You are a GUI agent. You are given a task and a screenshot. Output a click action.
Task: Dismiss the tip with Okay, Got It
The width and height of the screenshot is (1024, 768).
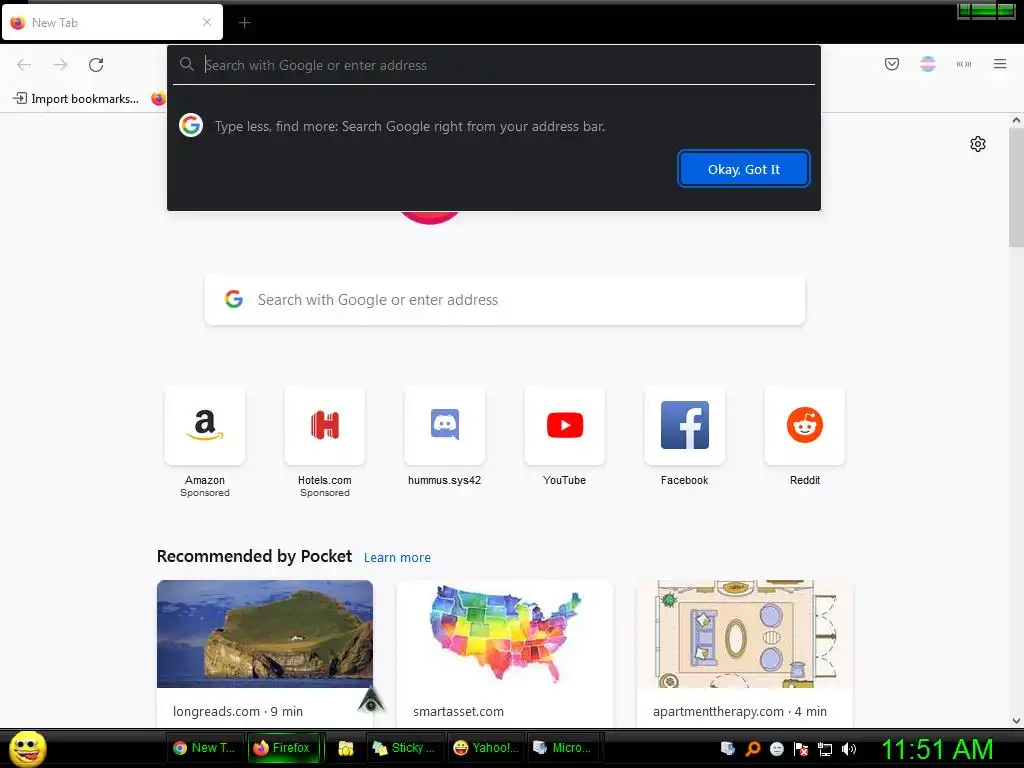click(744, 169)
